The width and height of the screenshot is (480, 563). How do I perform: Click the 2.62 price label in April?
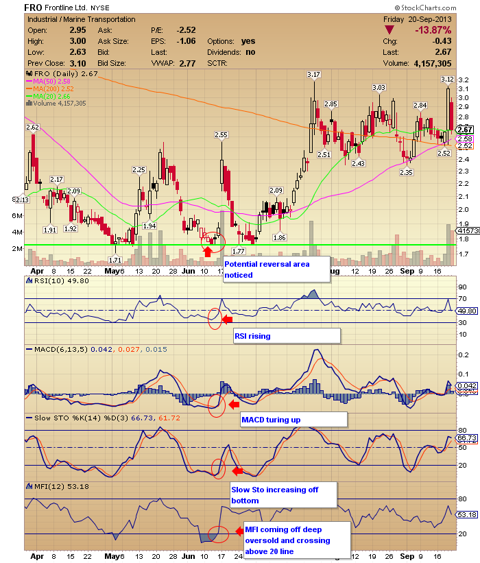[33, 127]
